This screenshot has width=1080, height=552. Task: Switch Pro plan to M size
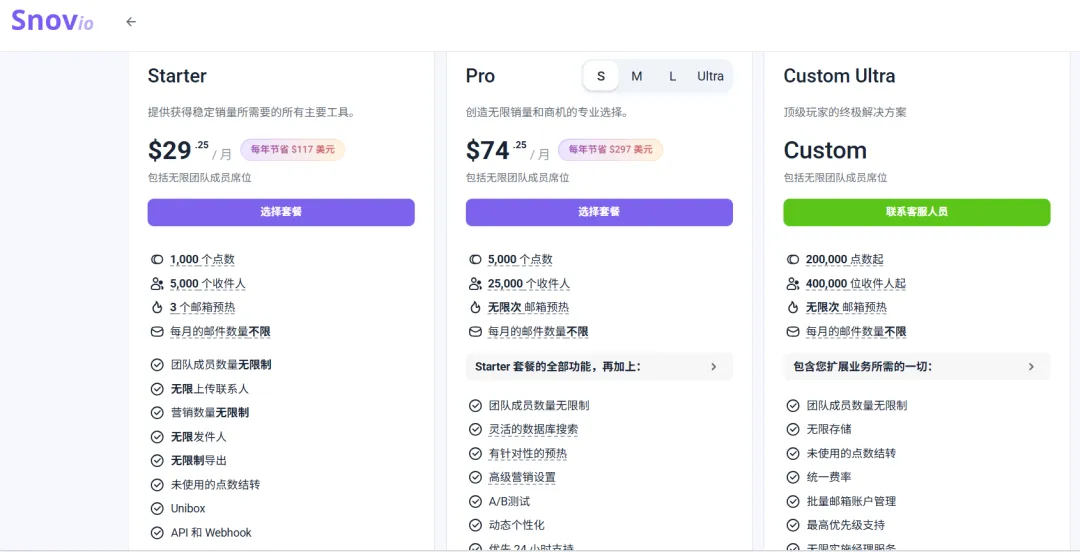(x=636, y=76)
